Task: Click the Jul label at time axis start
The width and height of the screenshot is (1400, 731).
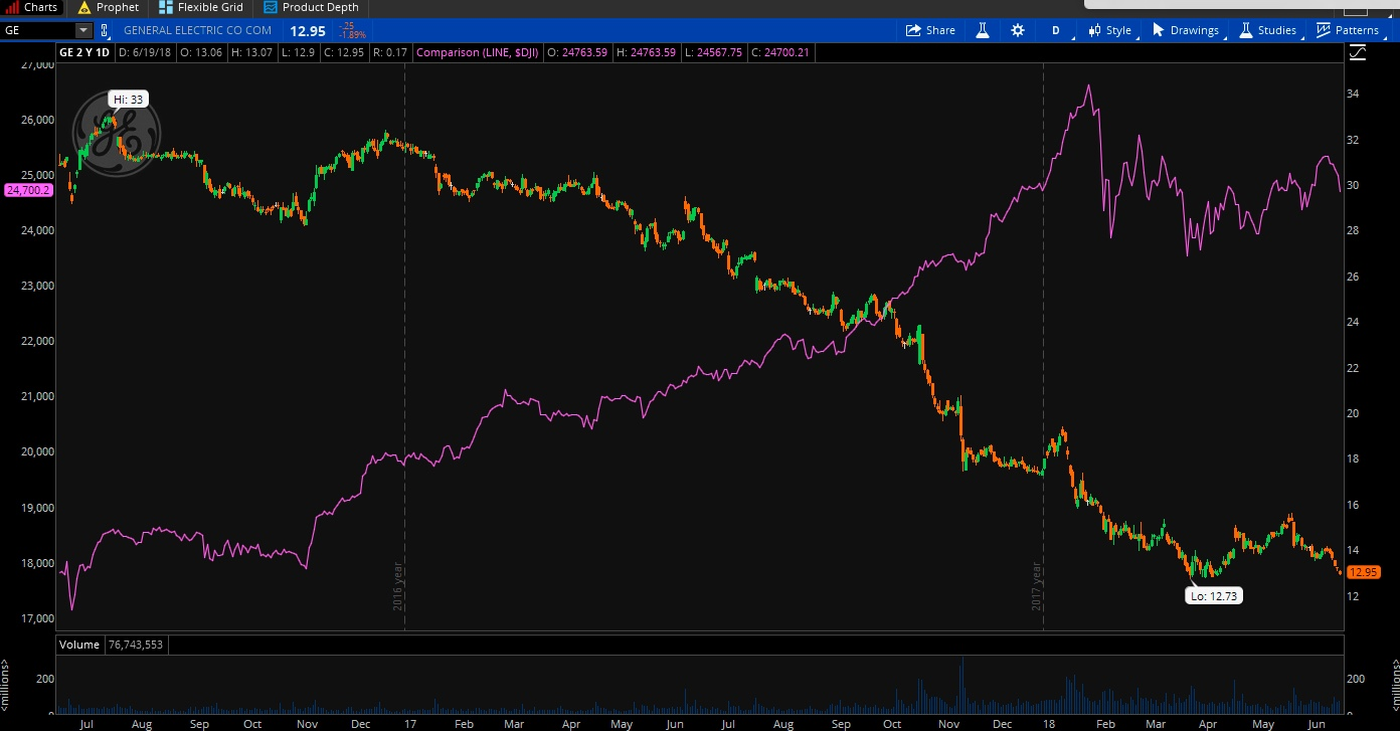Action: point(86,723)
